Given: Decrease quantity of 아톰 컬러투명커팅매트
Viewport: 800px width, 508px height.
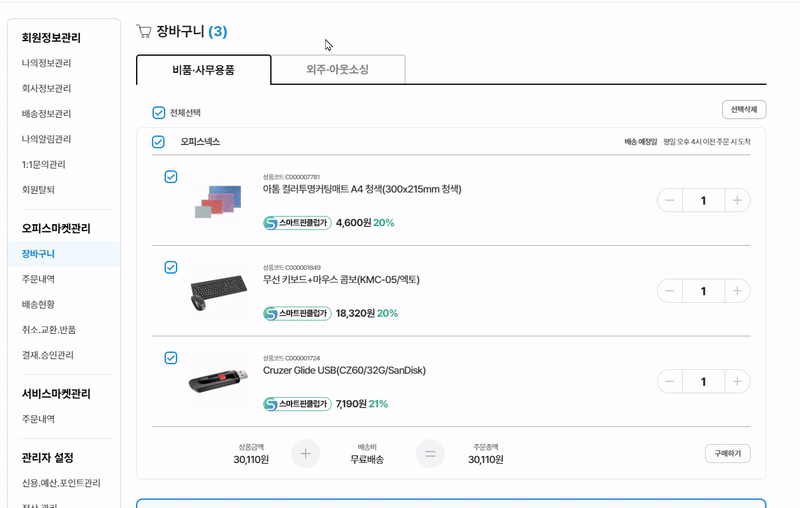Looking at the screenshot, I should (670, 201).
